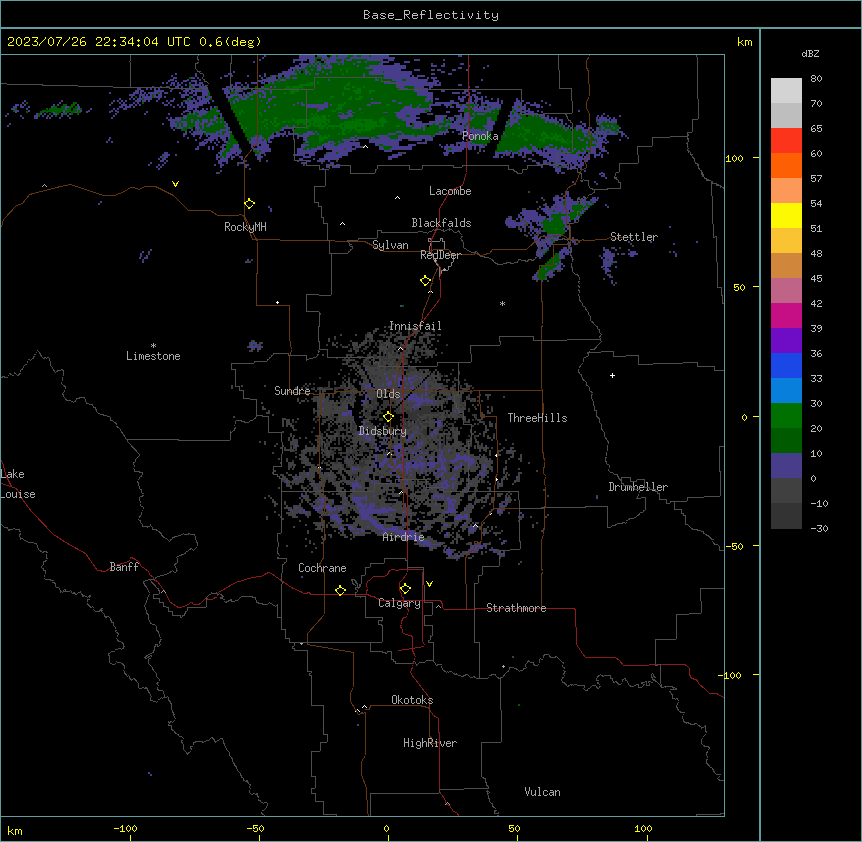The height and width of the screenshot is (842, 862).
Task: Select the yellow diamond marker between Olds and Didsbury
Action: [389, 417]
